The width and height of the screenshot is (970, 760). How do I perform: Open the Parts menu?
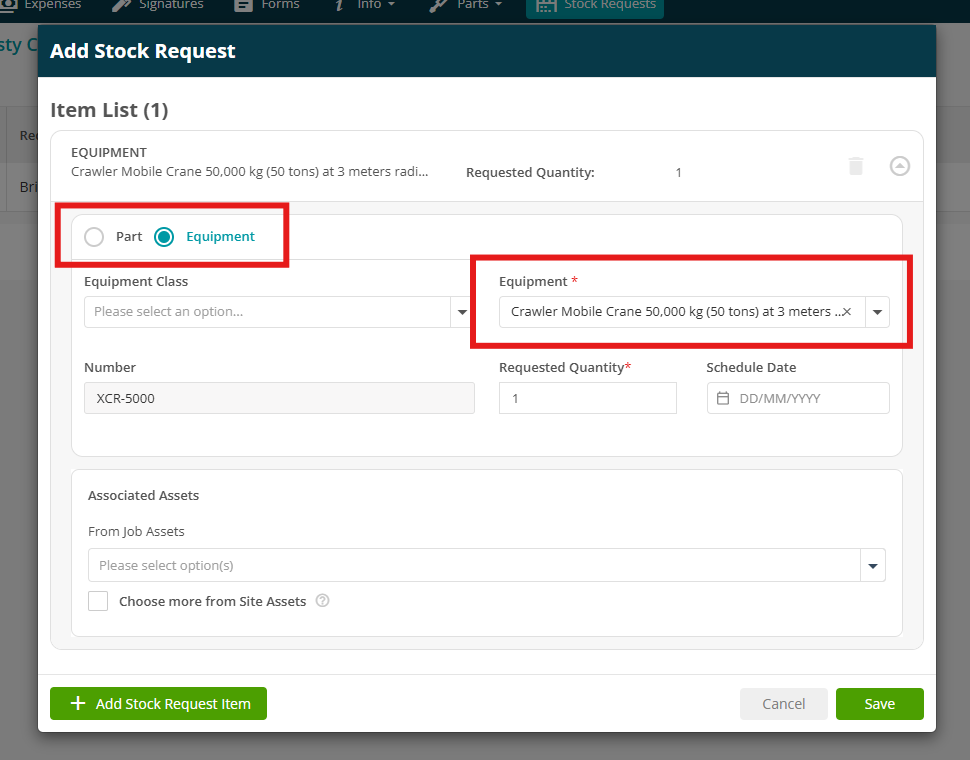(x=465, y=6)
